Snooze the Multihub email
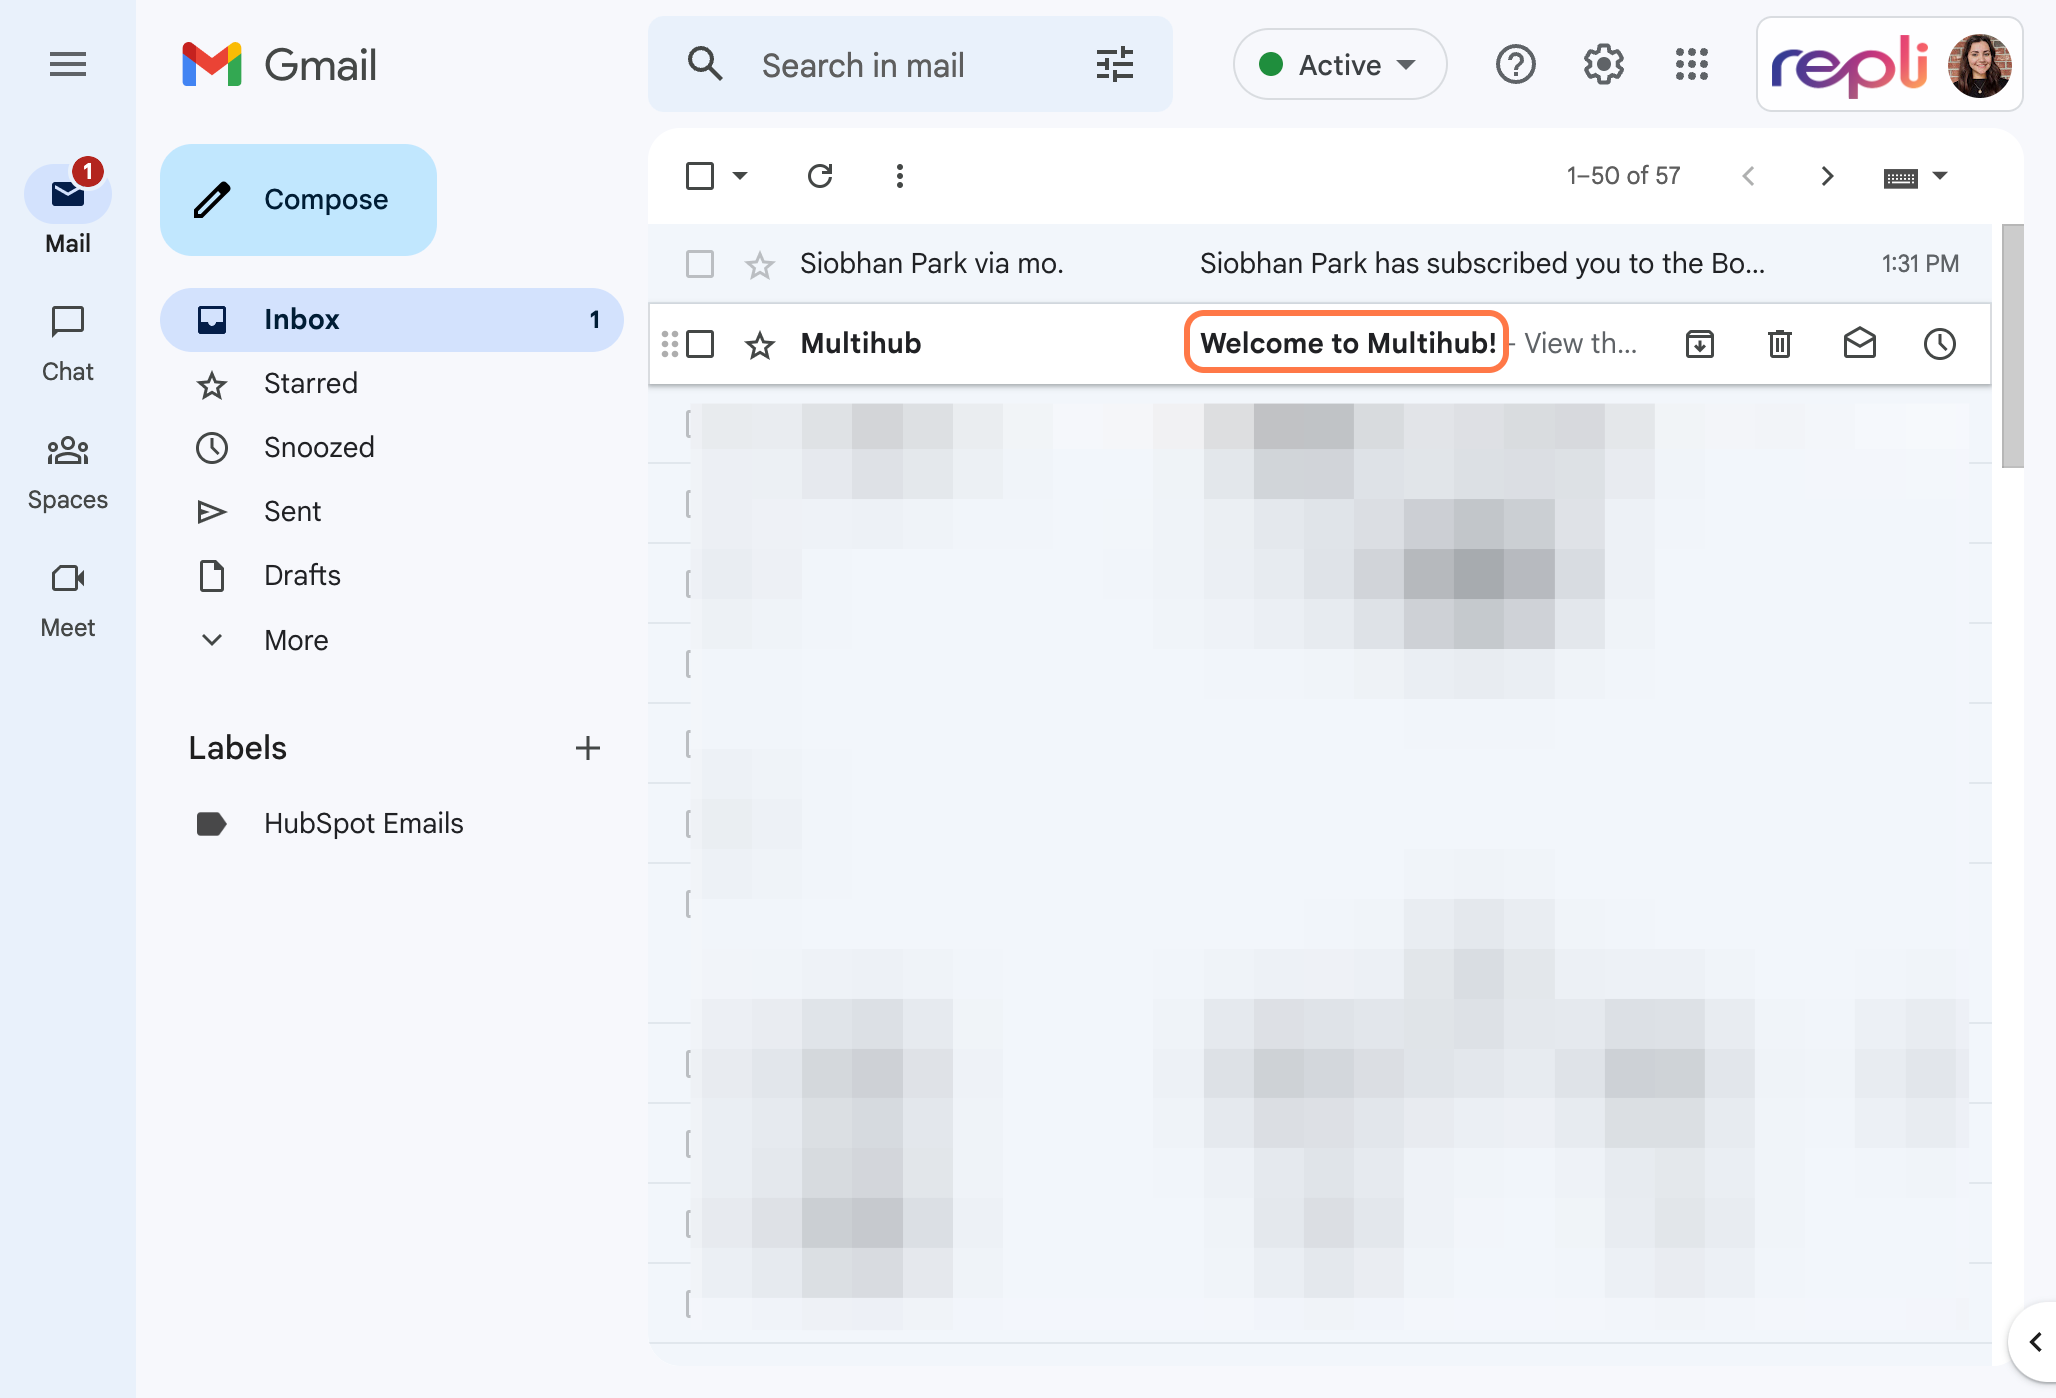Image resolution: width=2056 pixels, height=1398 pixels. pyautogui.click(x=1940, y=344)
